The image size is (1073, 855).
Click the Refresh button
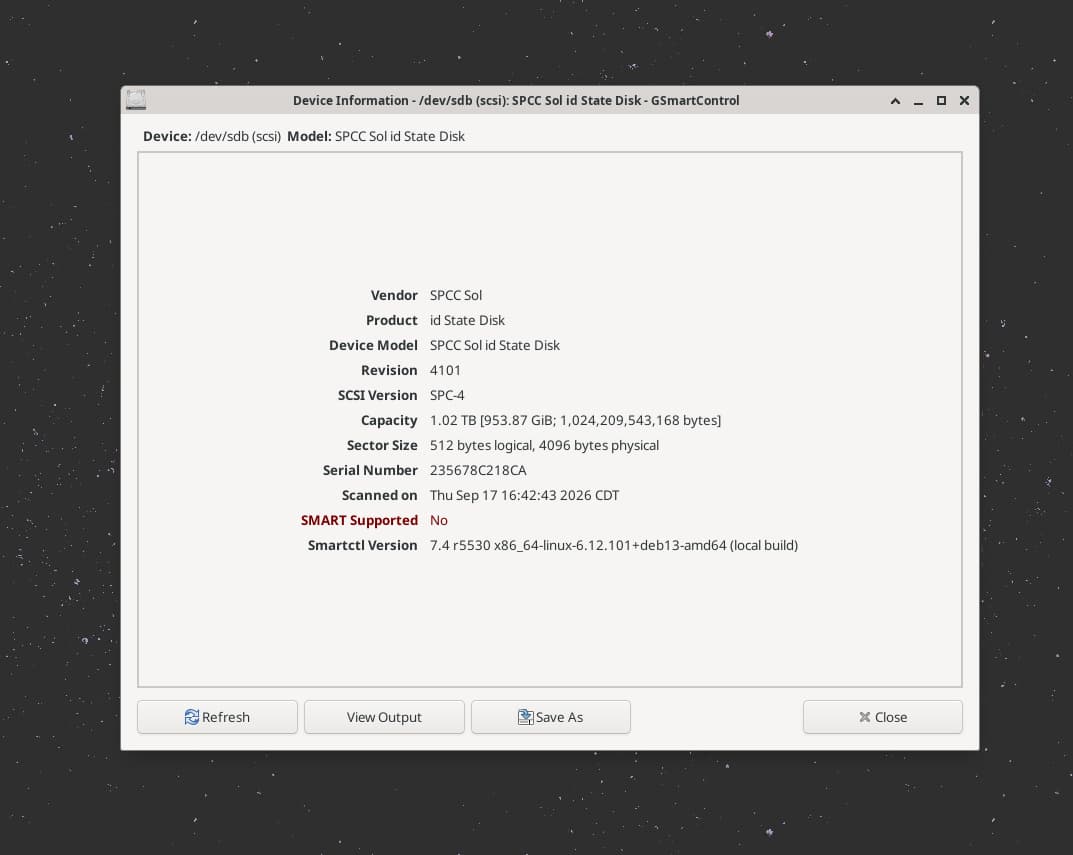pos(217,717)
